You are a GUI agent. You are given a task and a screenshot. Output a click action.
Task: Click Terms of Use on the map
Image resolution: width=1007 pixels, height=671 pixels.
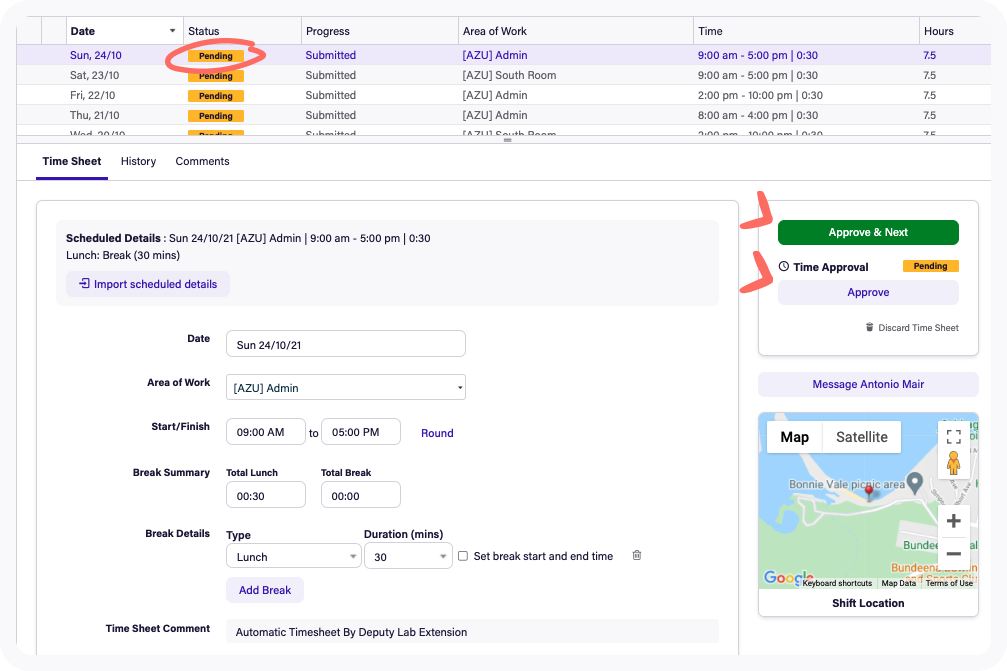(949, 583)
